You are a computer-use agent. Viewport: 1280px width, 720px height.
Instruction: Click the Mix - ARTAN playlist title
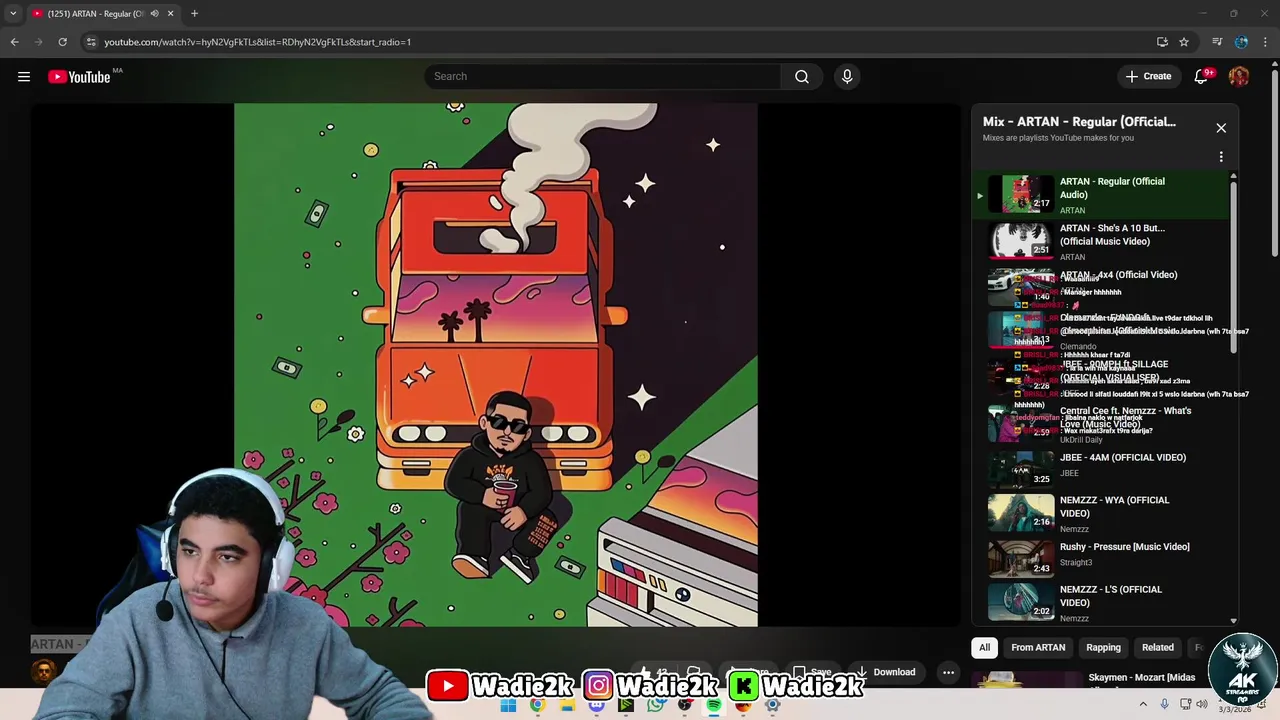(1079, 122)
